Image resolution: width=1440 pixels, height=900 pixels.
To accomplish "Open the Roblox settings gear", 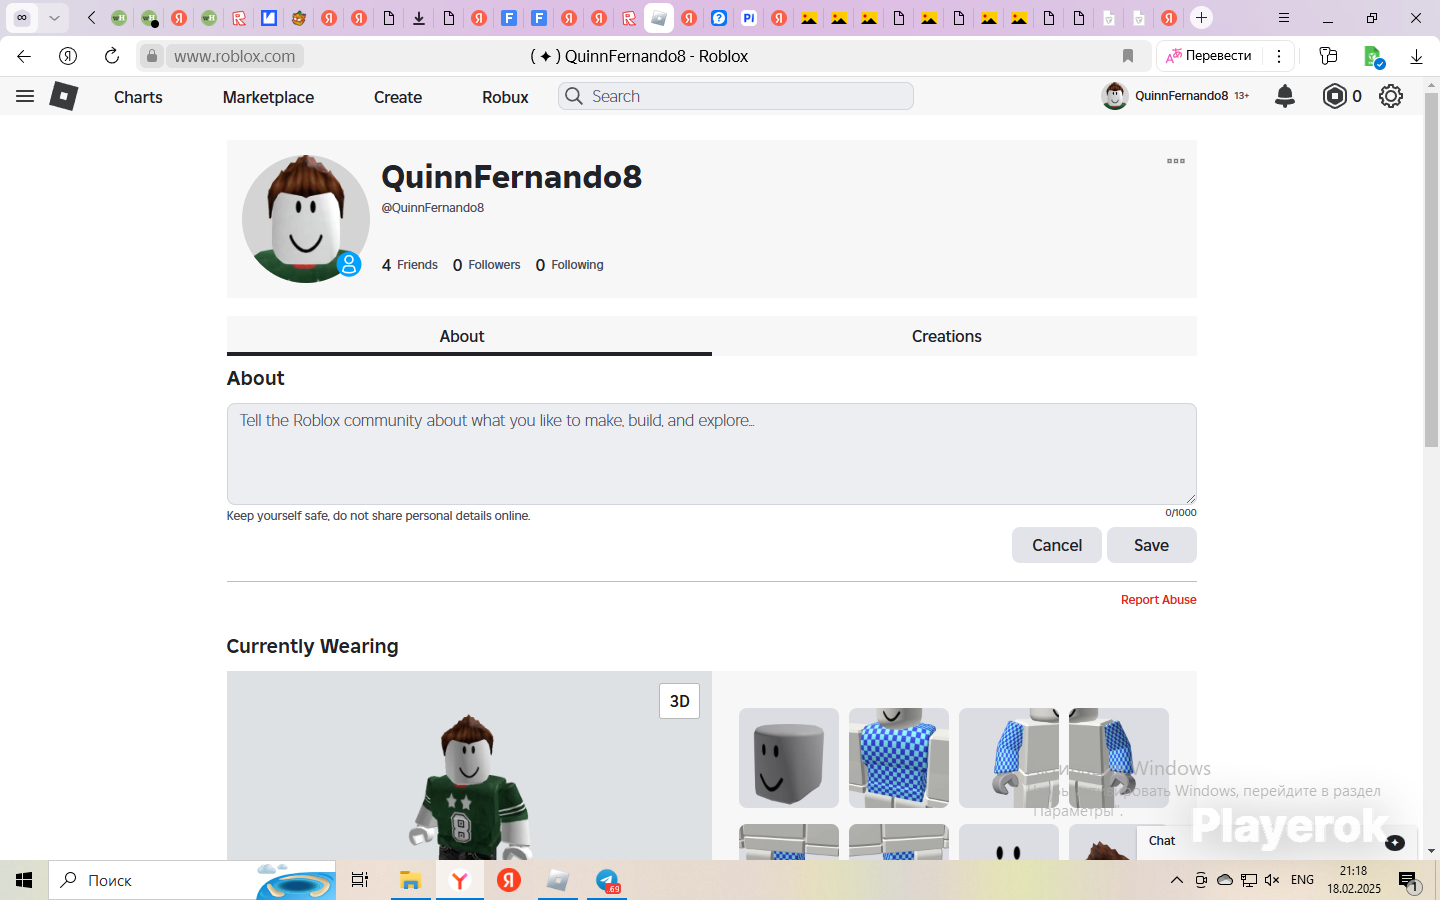I will pyautogui.click(x=1391, y=96).
